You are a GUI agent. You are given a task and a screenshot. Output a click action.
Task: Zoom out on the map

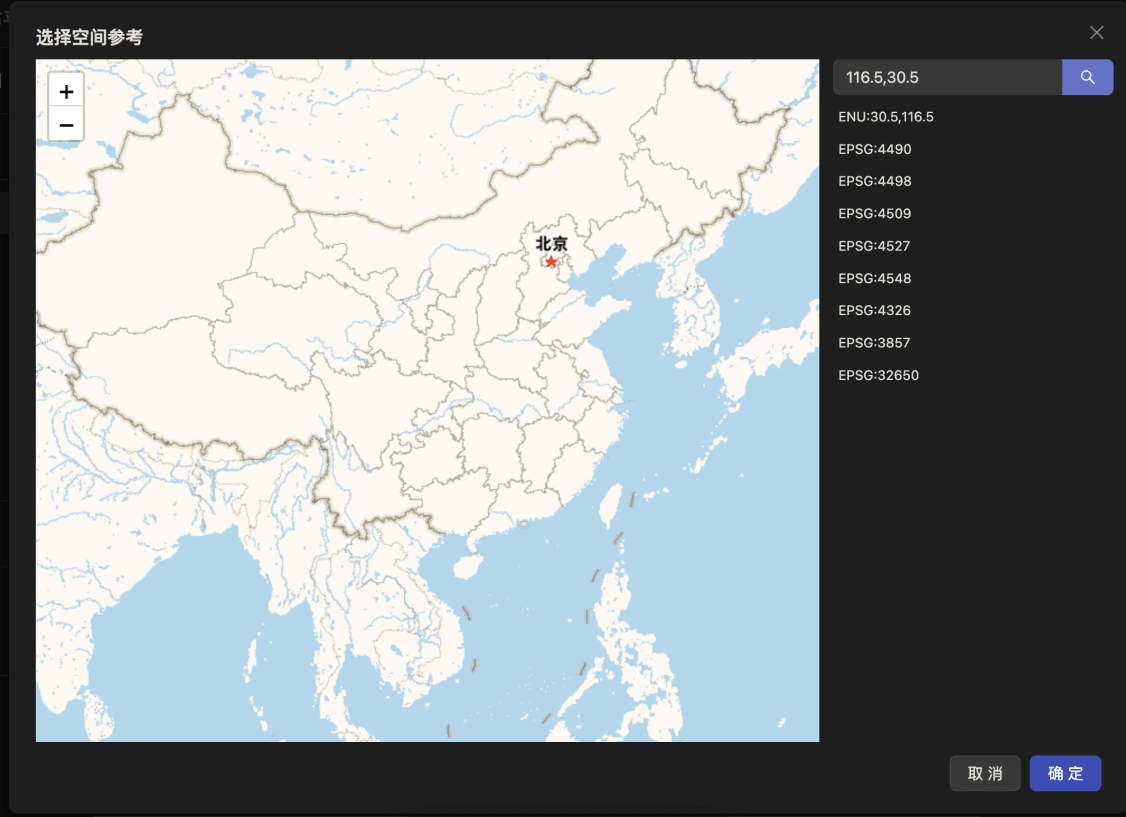point(66,125)
